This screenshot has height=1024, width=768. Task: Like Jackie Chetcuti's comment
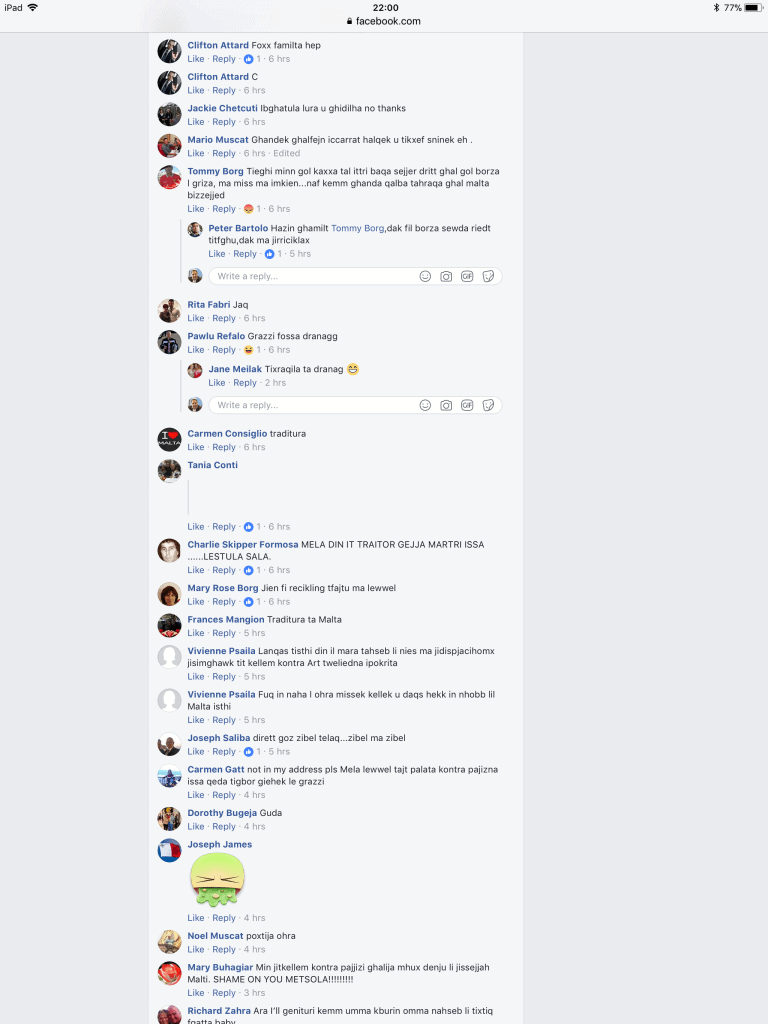[x=196, y=122]
